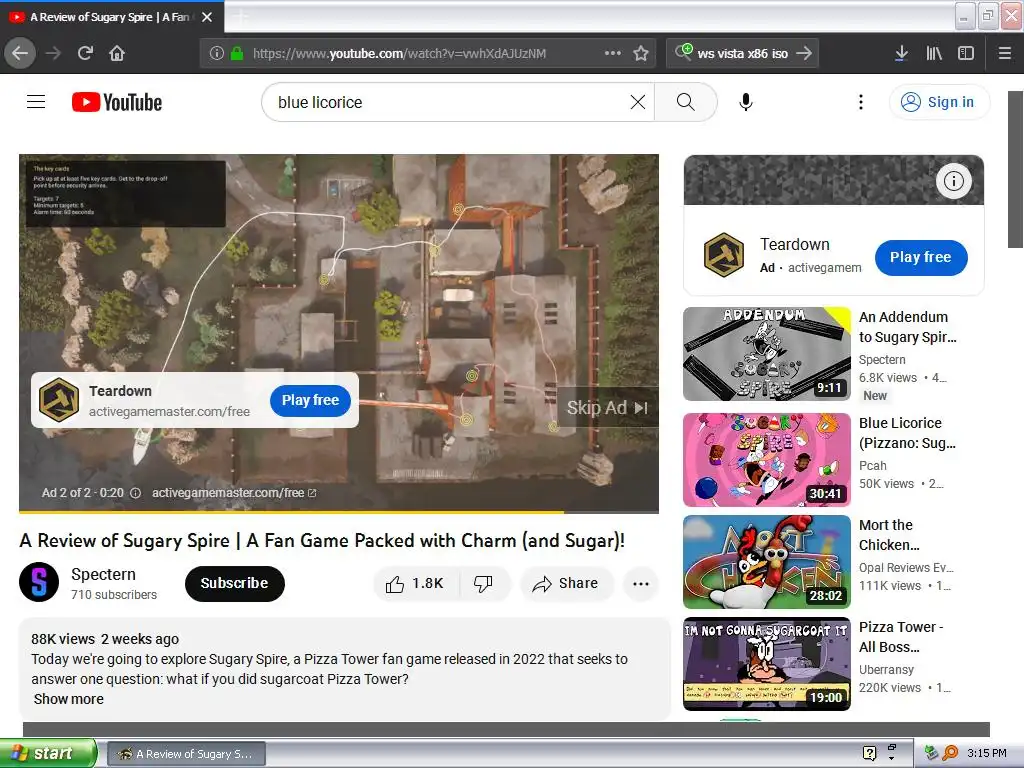
Task: Open site information icon in address bar
Action: coord(217,53)
